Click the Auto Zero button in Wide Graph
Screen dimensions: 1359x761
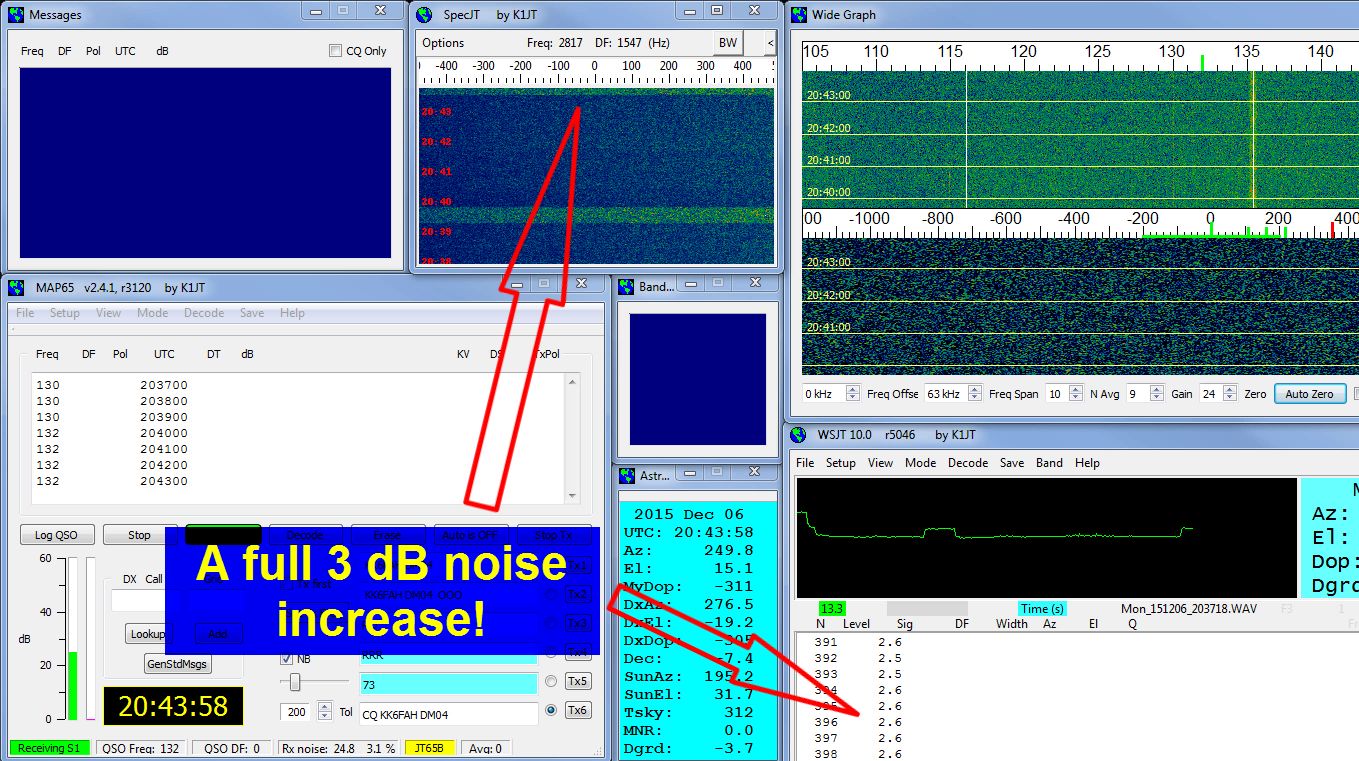tap(1310, 394)
